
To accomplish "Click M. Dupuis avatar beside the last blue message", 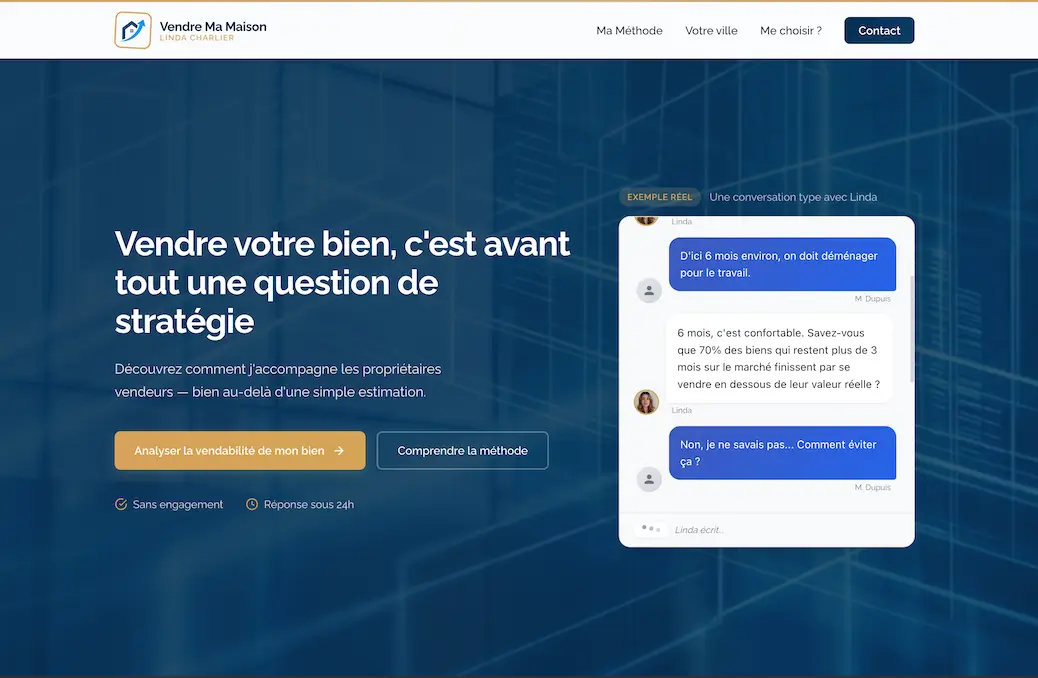I will (649, 479).
